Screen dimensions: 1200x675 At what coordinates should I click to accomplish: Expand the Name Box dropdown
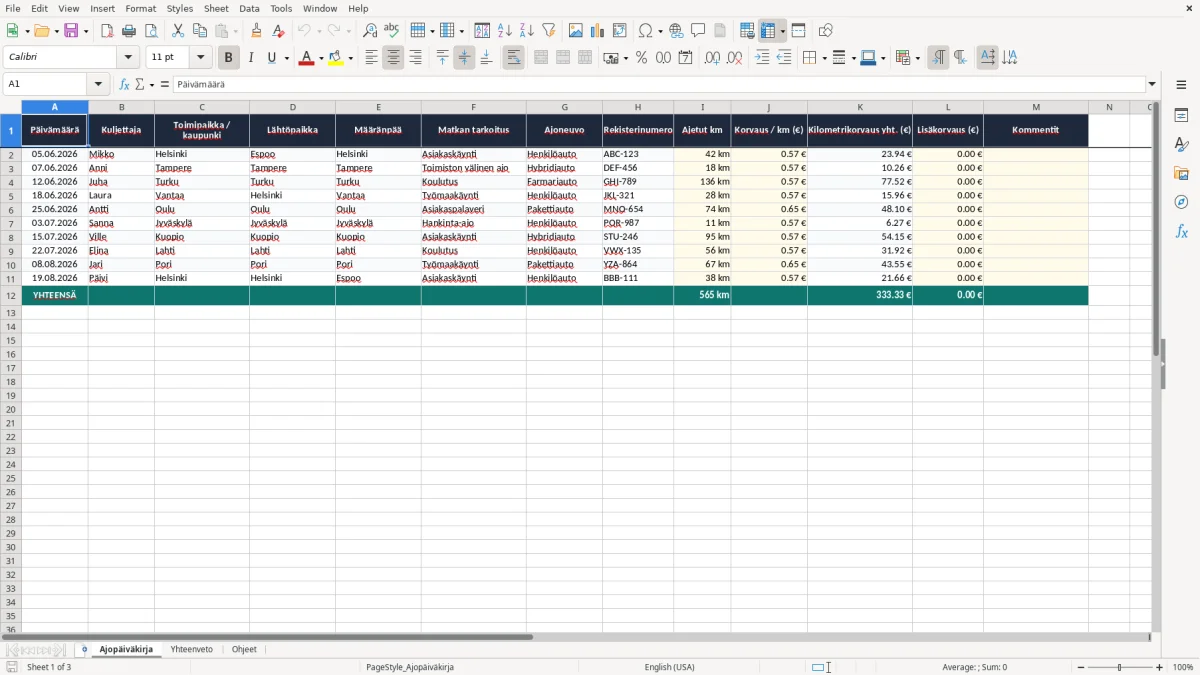coord(98,85)
